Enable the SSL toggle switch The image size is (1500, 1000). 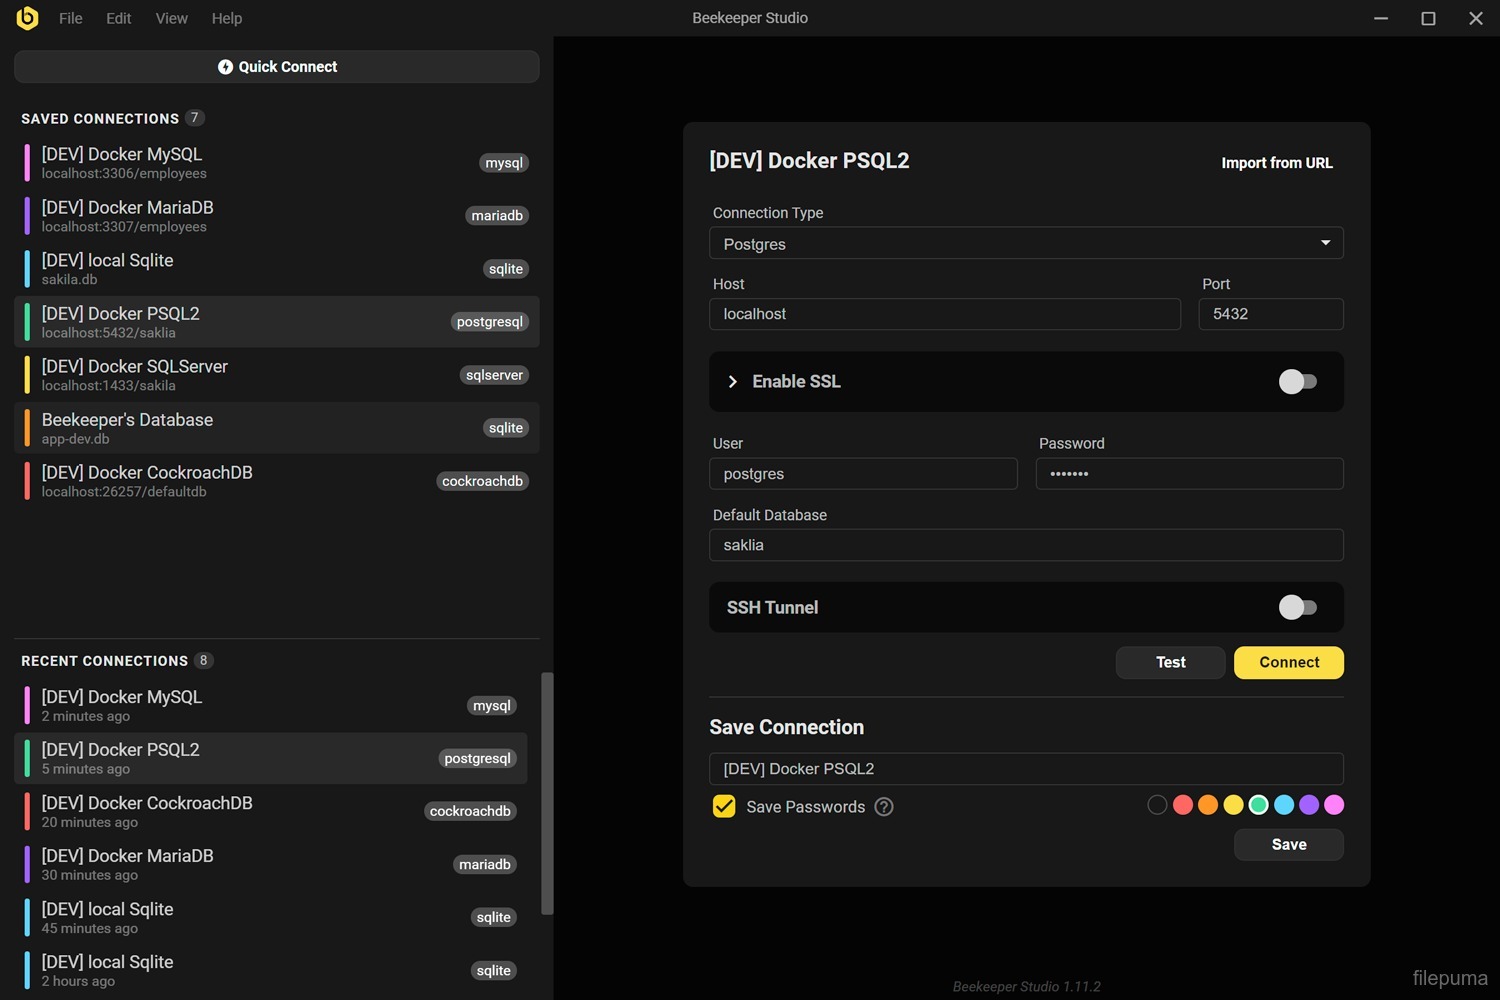[1297, 382]
